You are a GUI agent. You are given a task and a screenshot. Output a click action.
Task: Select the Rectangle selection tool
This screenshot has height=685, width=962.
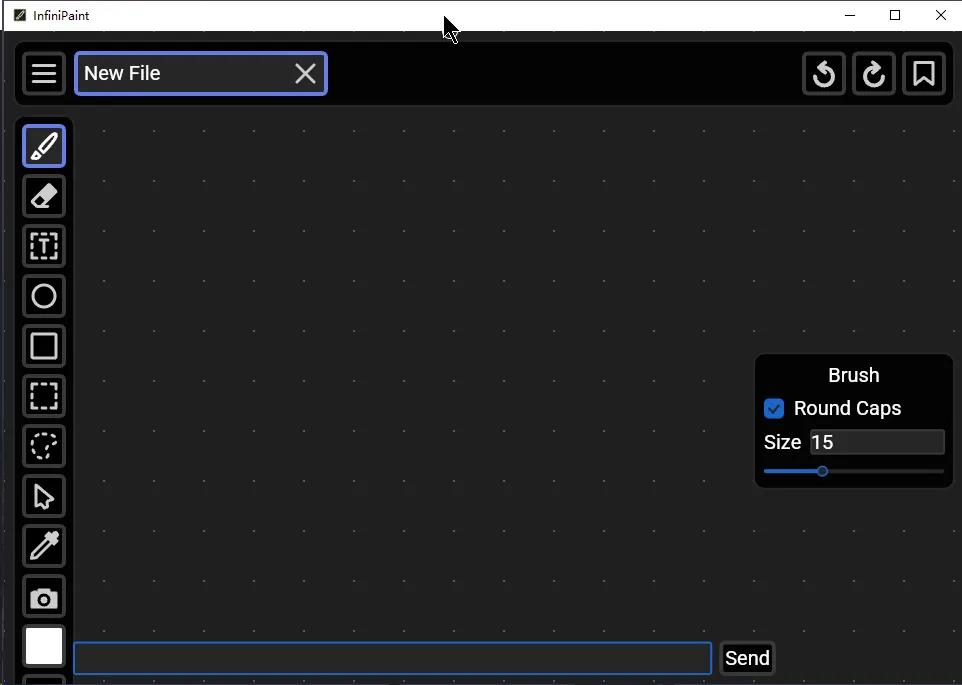tap(44, 396)
